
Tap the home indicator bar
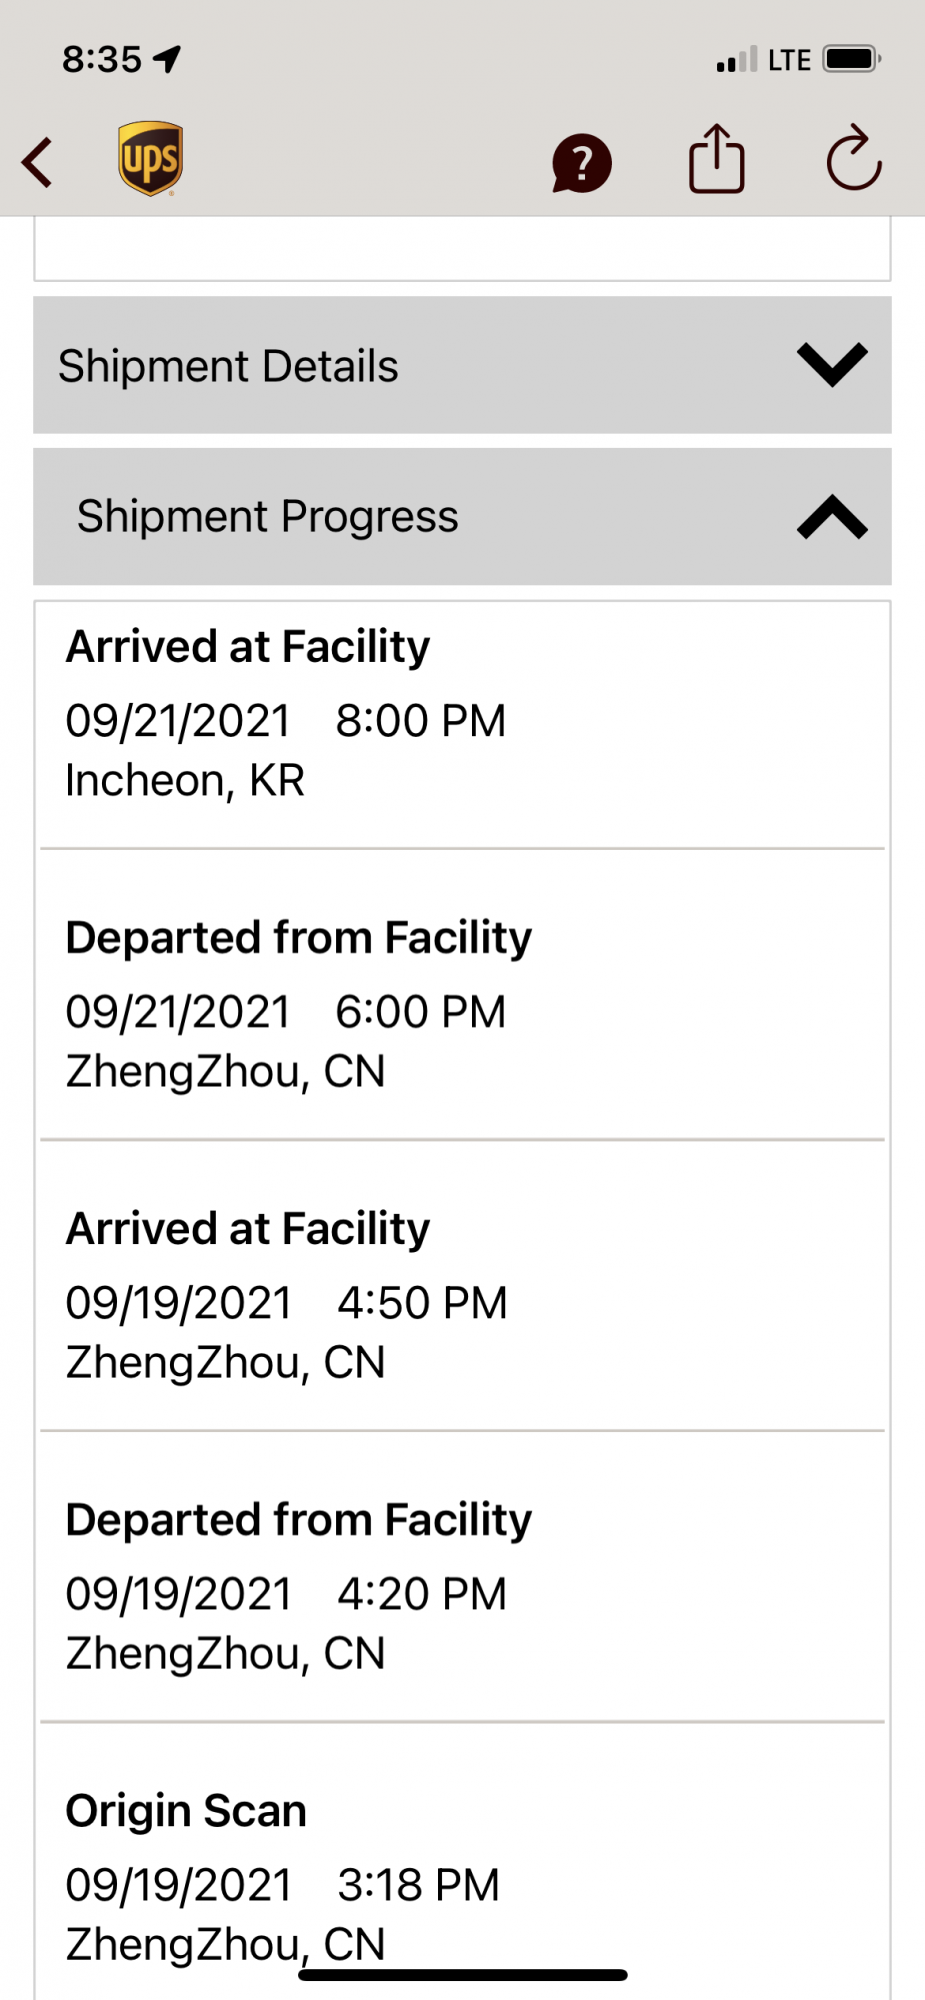[462, 1975]
